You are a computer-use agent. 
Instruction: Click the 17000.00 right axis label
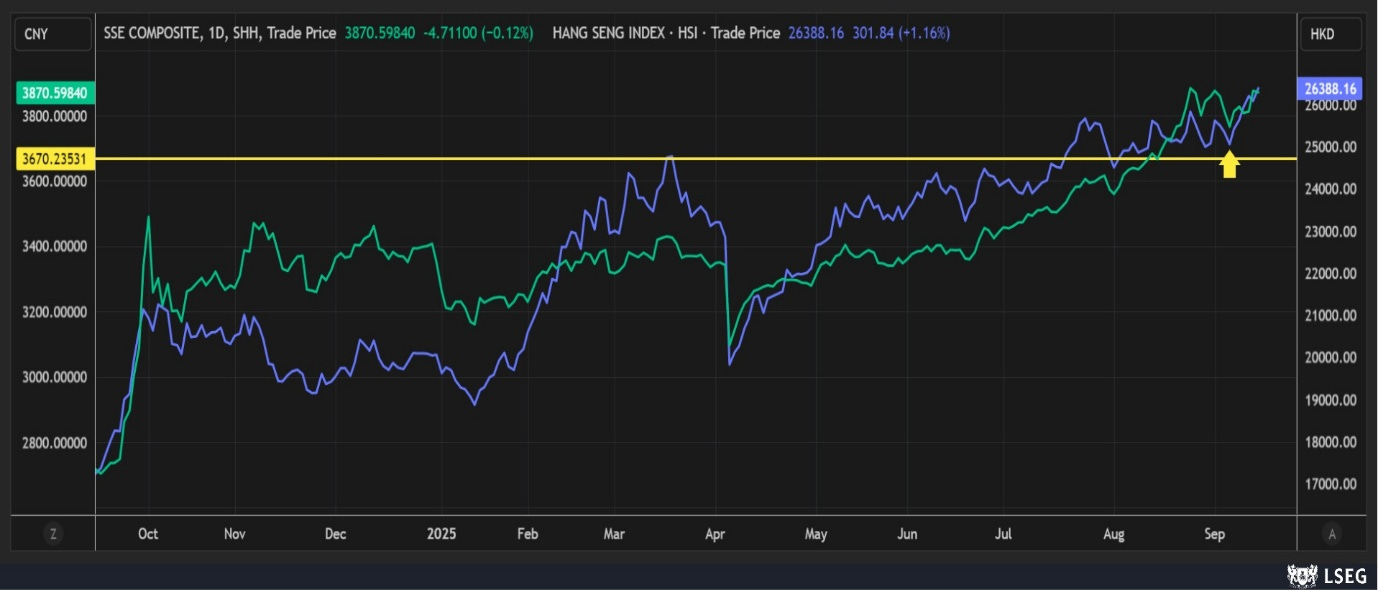[x=1331, y=484]
